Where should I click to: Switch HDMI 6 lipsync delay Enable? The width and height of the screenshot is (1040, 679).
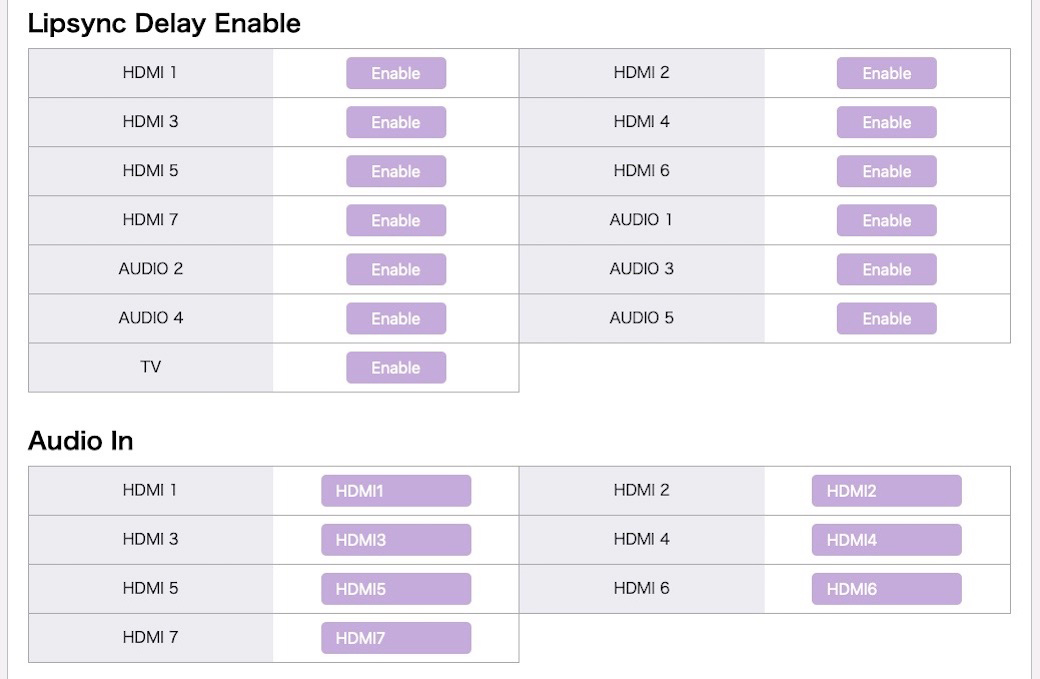pyautogui.click(x=886, y=171)
